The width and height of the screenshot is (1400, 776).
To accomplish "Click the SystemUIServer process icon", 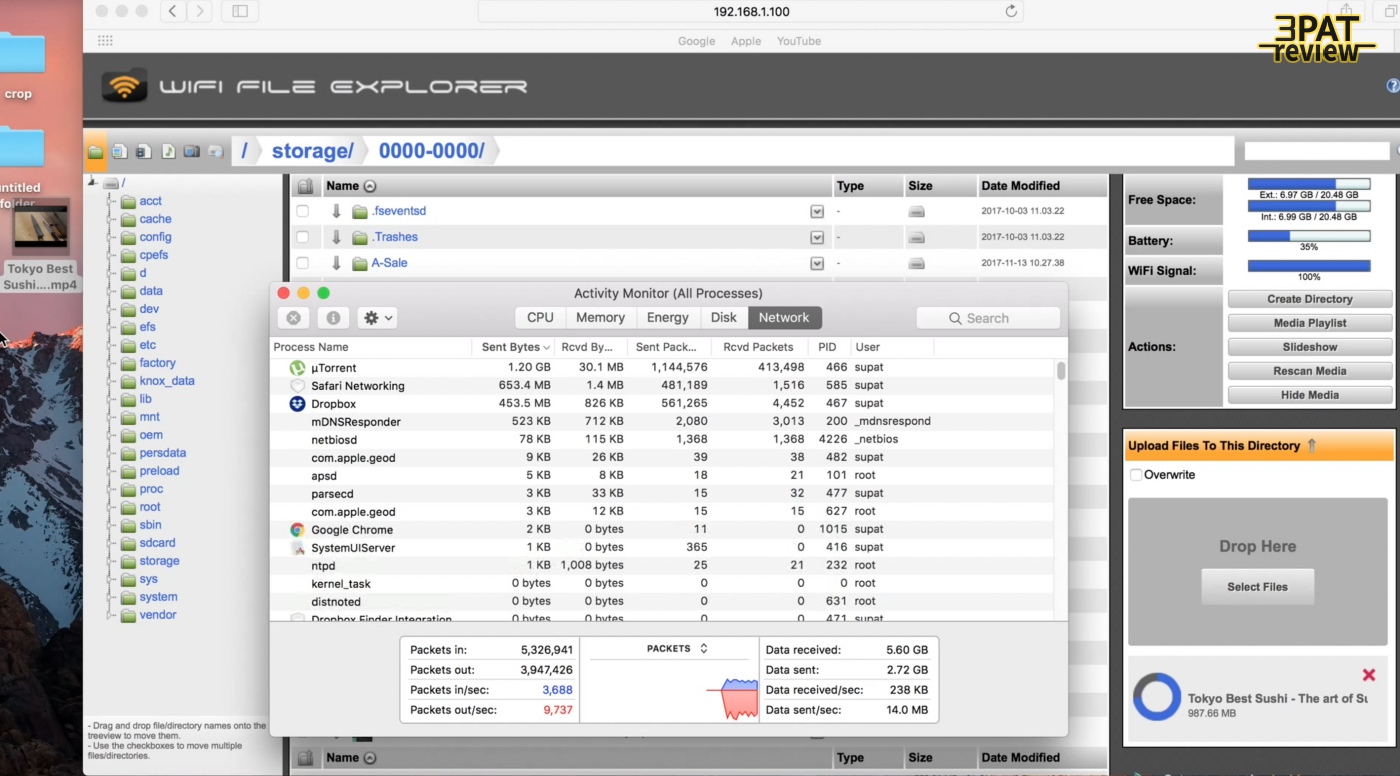I will pyautogui.click(x=297, y=548).
